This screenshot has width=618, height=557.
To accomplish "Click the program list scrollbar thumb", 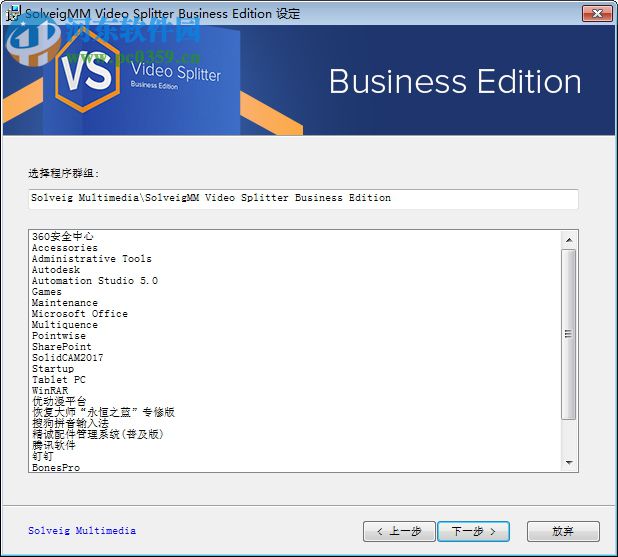I will tap(569, 334).
